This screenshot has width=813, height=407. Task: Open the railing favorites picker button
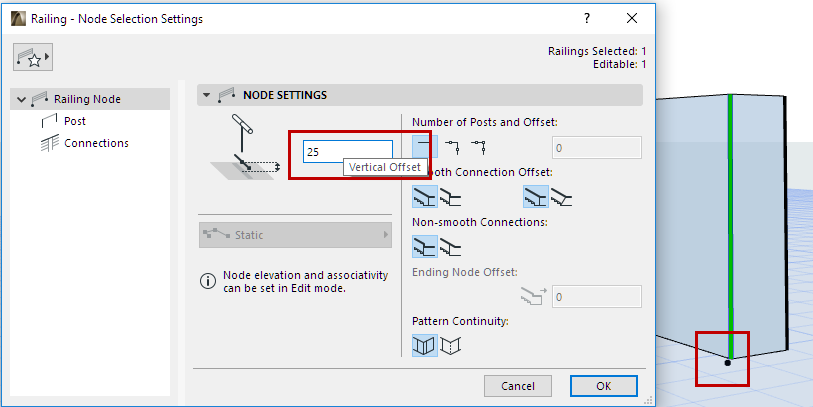pos(33,59)
